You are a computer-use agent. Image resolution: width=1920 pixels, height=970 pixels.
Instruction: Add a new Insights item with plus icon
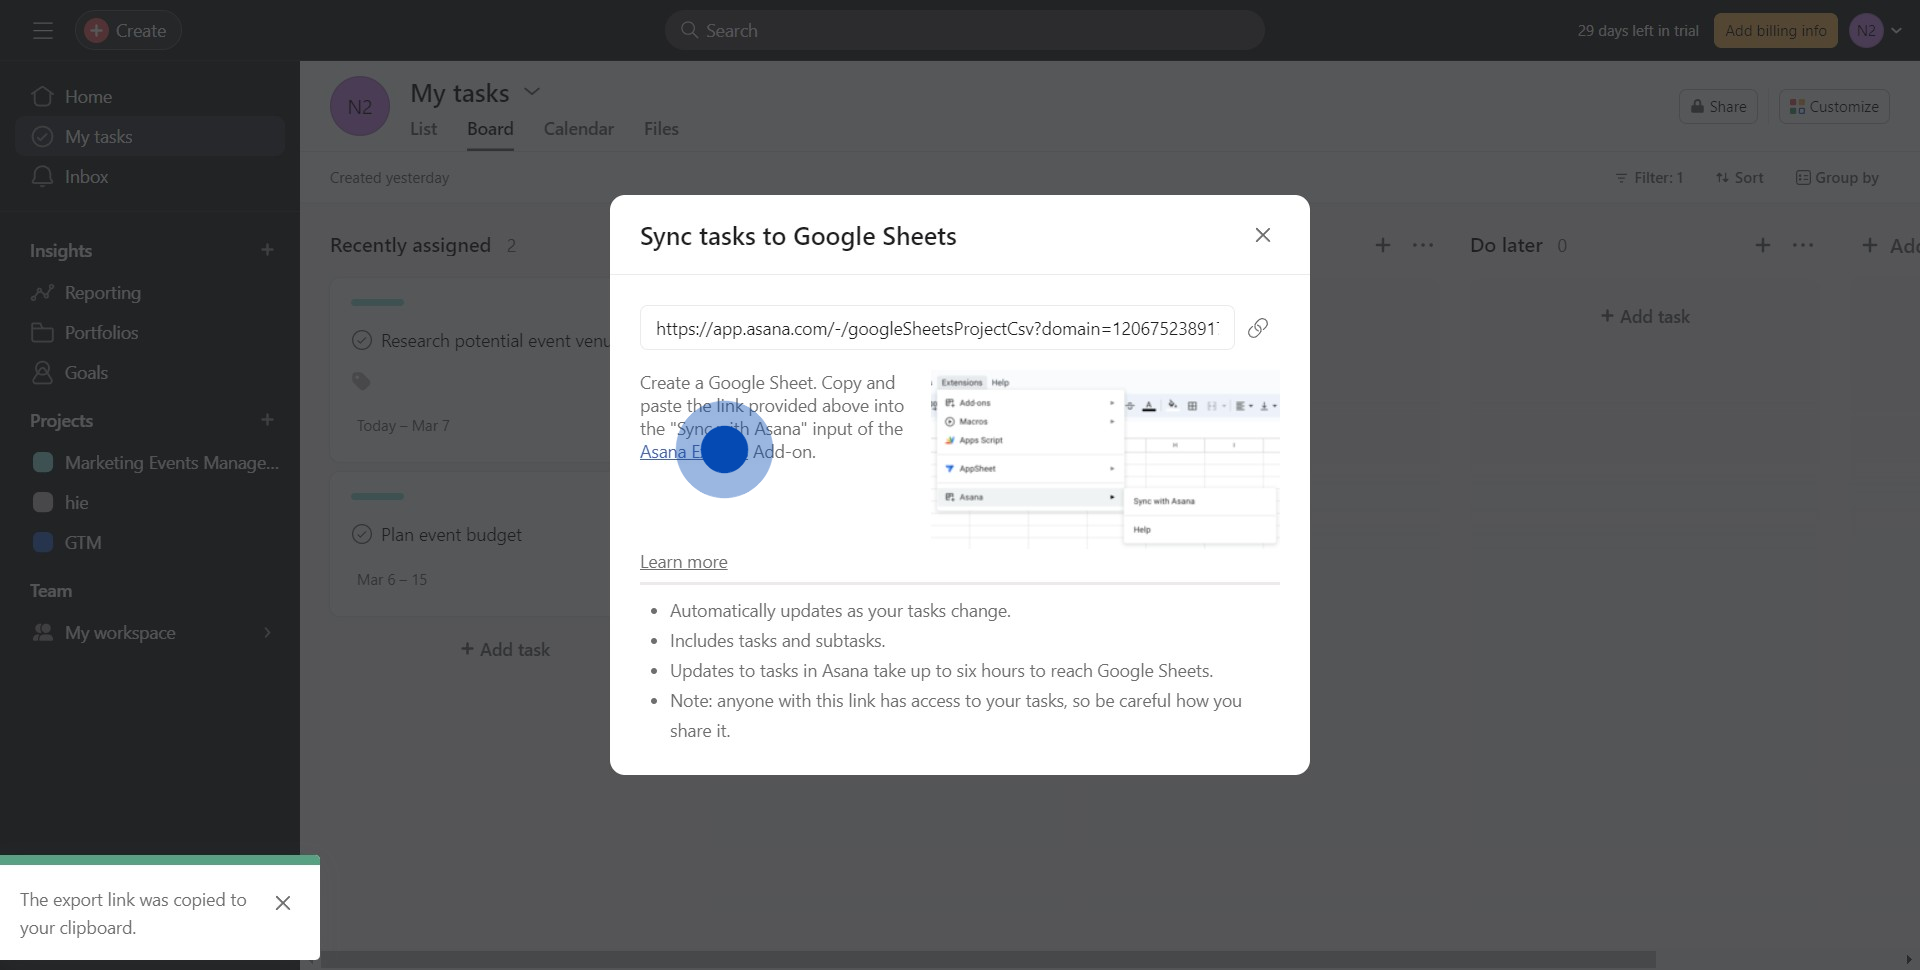[267, 250]
